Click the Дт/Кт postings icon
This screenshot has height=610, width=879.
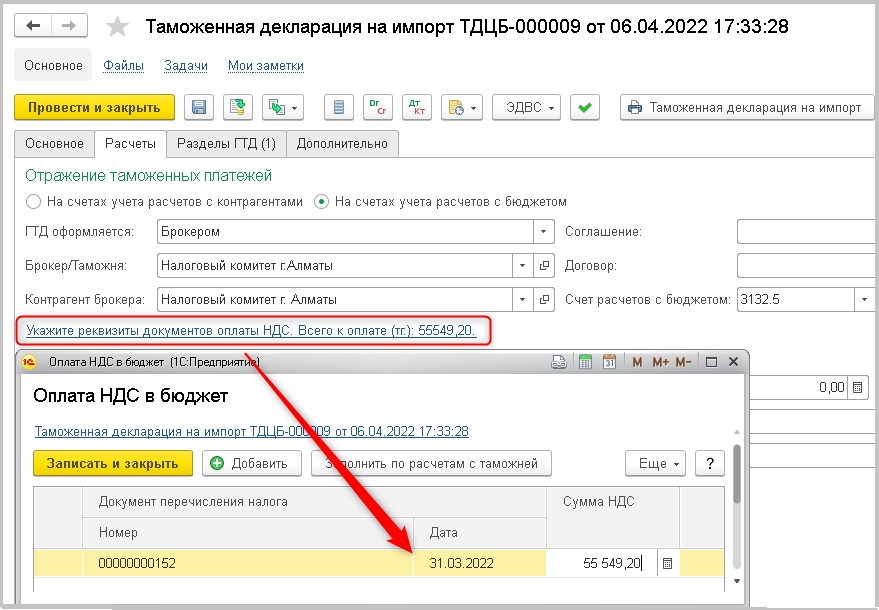416,108
